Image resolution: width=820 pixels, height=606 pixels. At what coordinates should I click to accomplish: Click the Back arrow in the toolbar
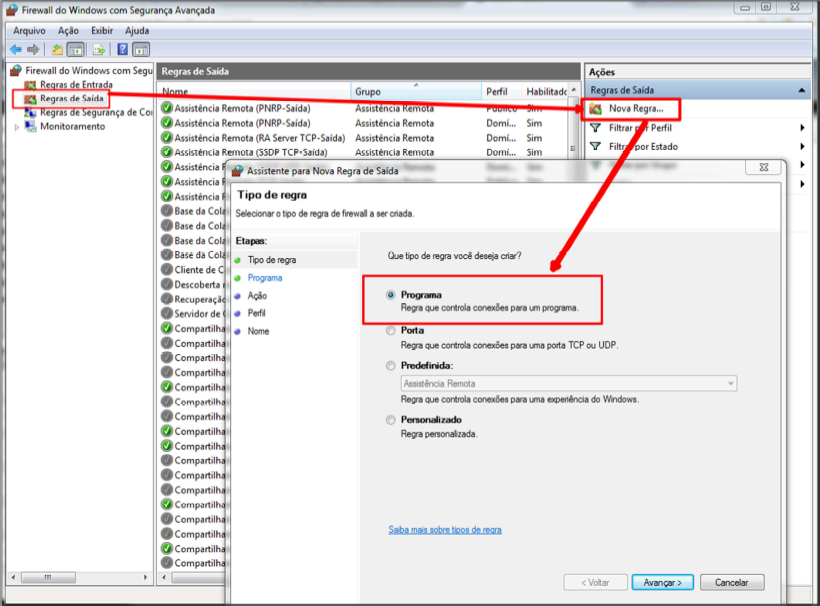point(16,50)
